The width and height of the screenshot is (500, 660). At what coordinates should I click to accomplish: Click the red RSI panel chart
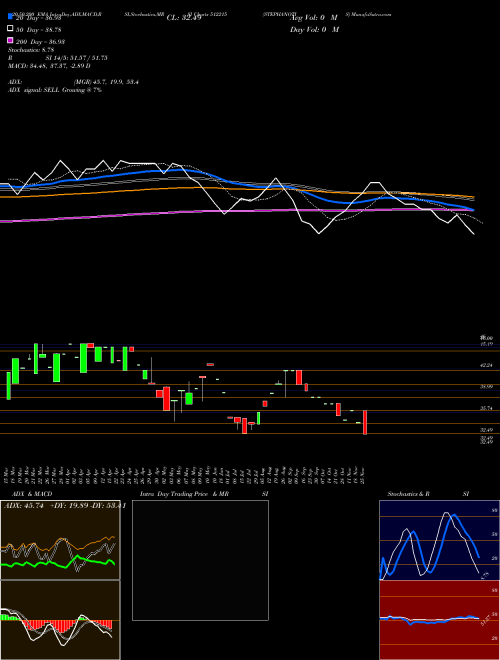439,620
